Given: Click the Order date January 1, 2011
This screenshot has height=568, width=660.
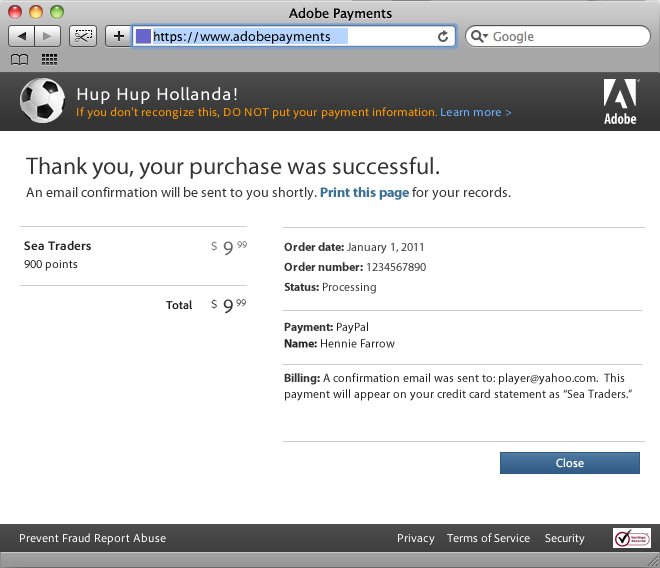Looking at the screenshot, I should coord(354,247).
